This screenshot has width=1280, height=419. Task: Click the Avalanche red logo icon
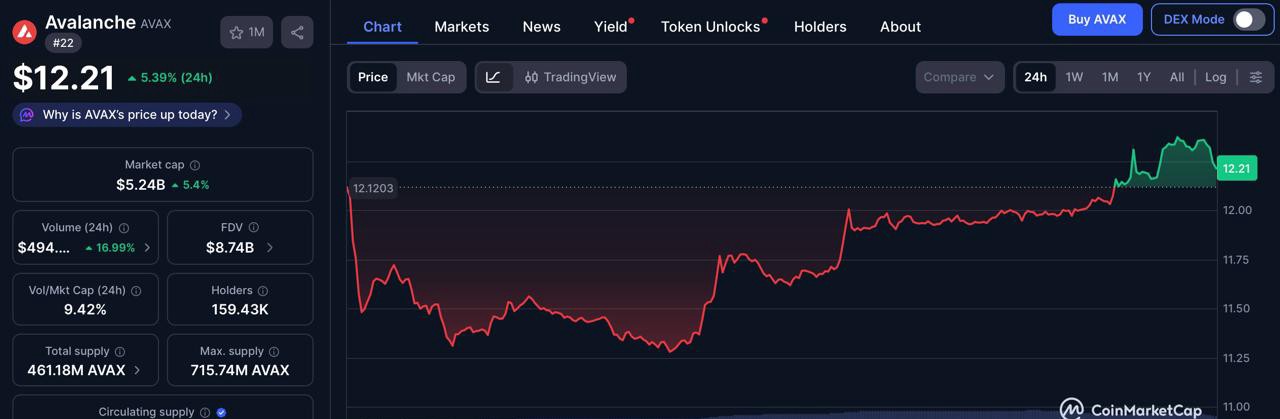pos(25,32)
